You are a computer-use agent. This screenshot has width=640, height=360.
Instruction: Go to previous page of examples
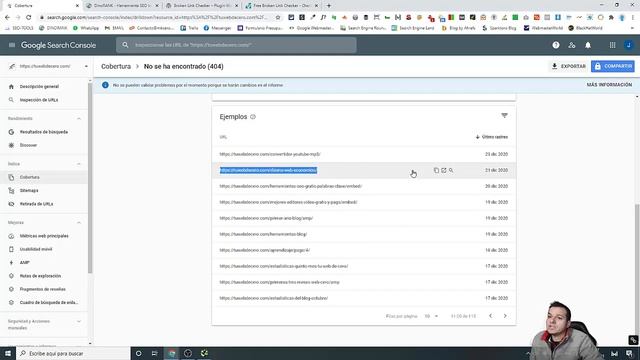coord(491,316)
